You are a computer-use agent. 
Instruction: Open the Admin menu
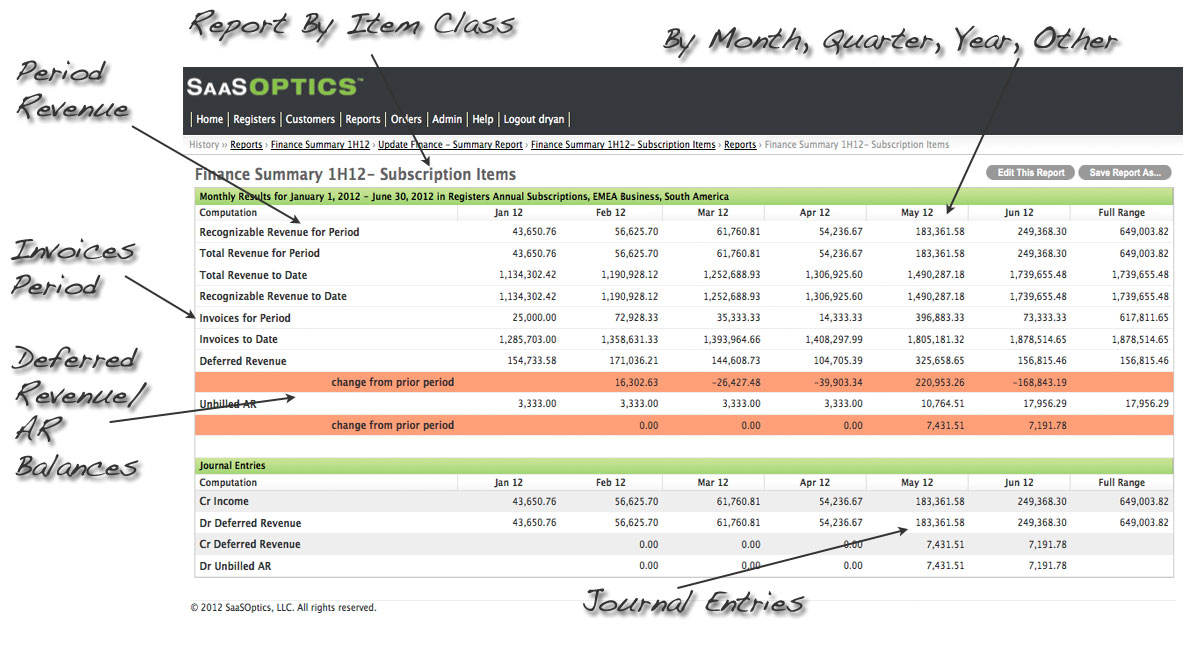click(447, 119)
